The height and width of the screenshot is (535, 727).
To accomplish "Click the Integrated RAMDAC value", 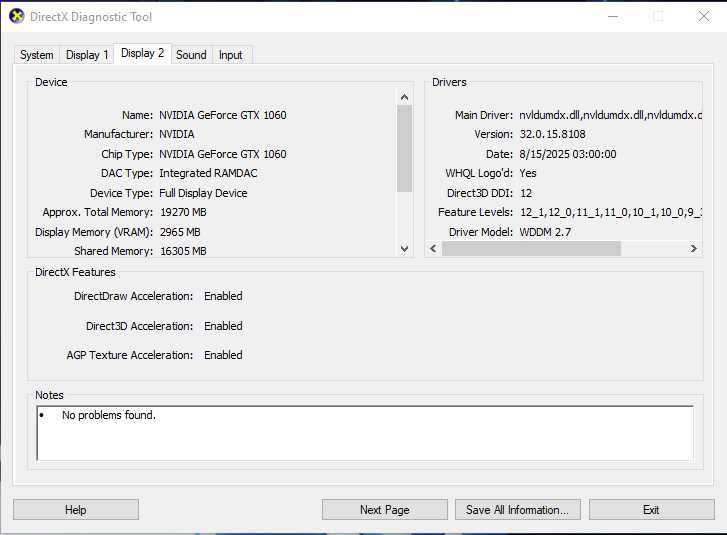I will click(x=208, y=173).
